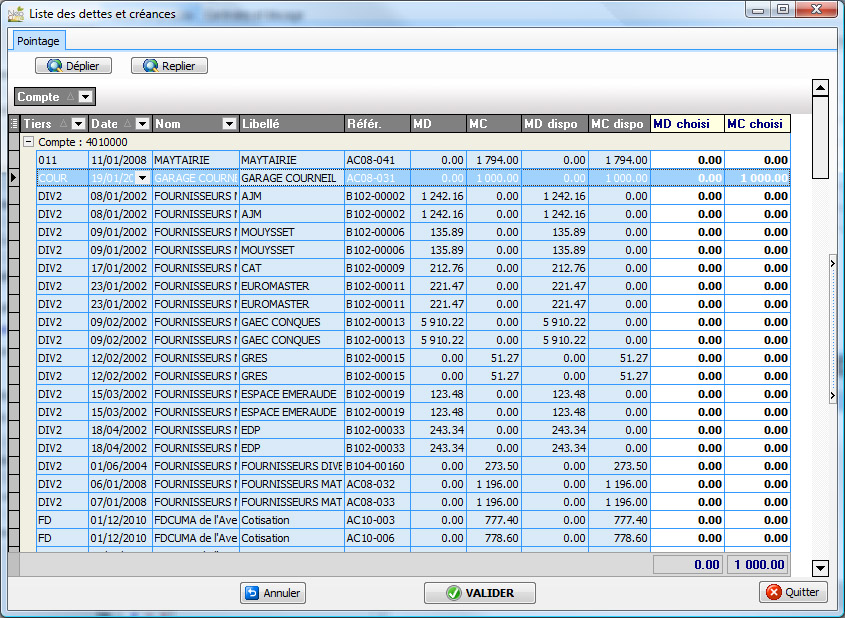The height and width of the screenshot is (618, 845).
Task: Click the MC column header
Action: 494,123
